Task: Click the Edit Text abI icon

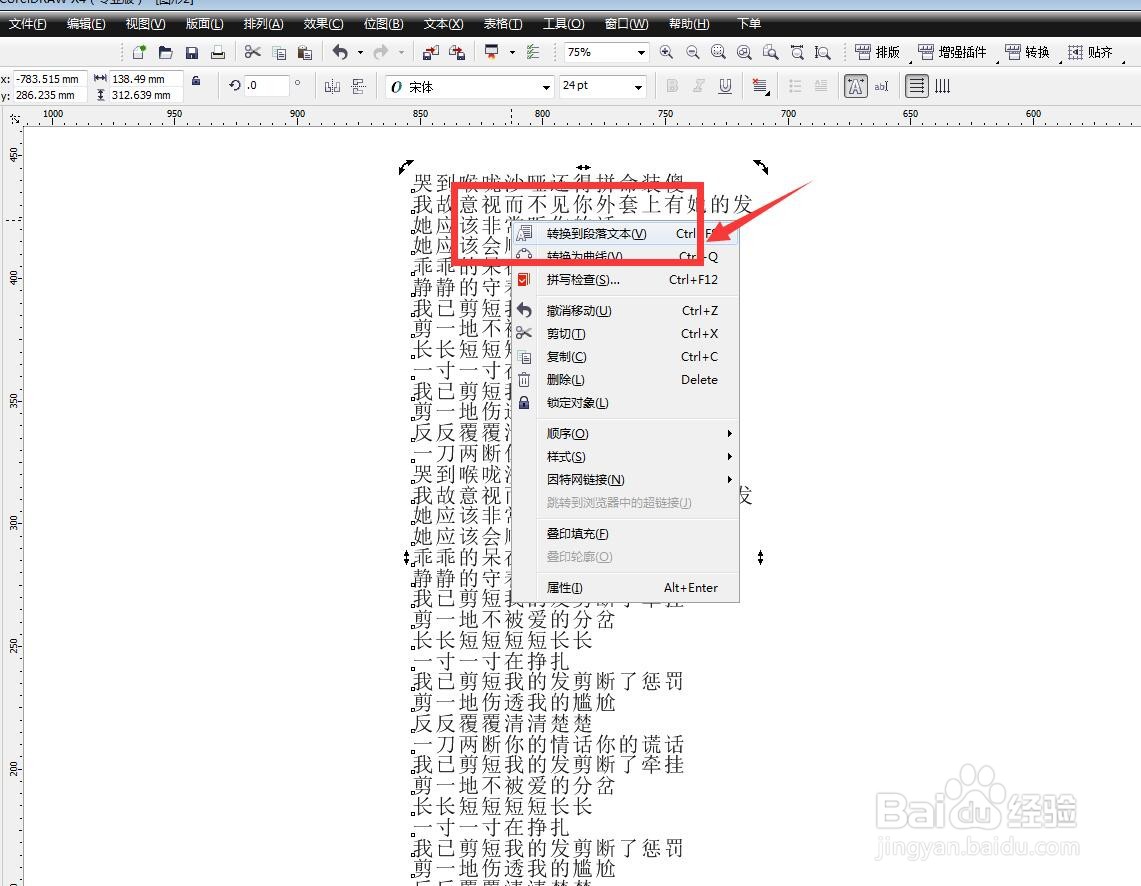Action: (881, 87)
